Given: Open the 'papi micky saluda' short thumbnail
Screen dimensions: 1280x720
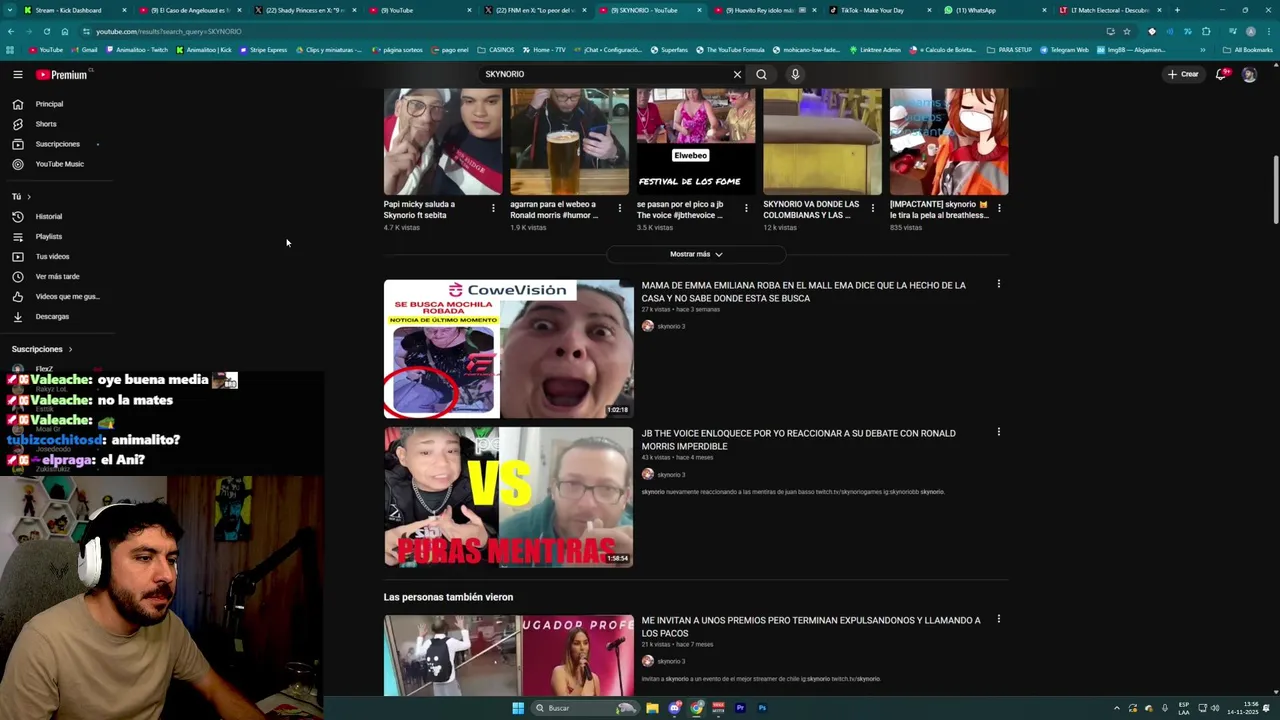Looking at the screenshot, I should click(443, 141).
